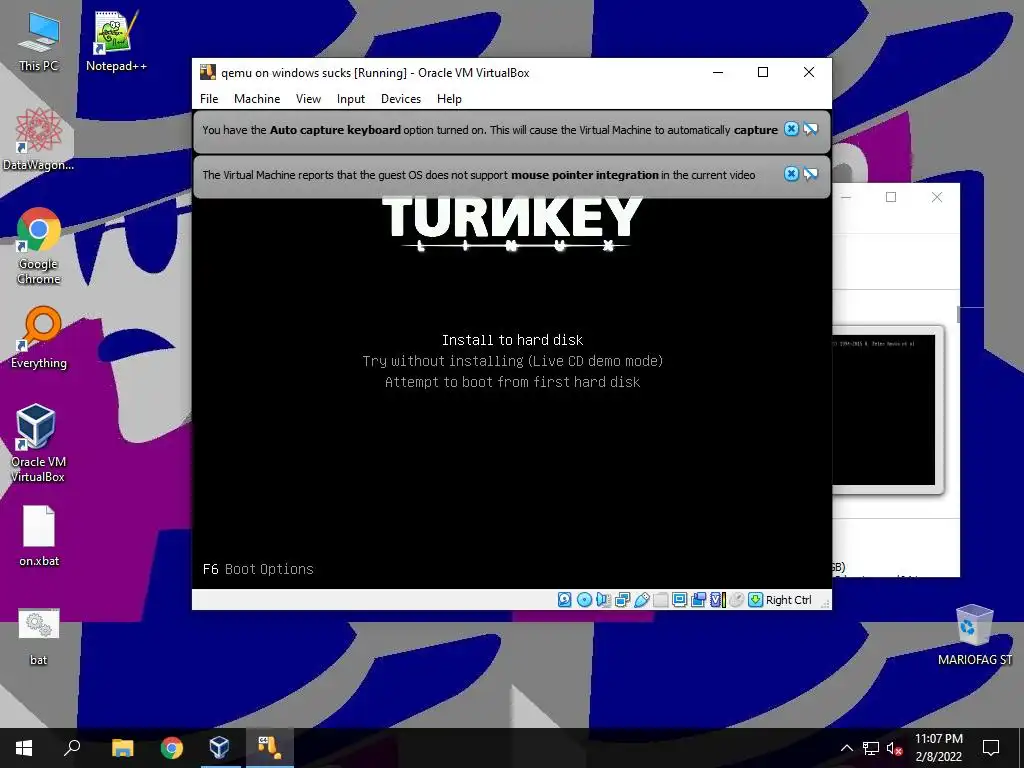Switch to running VM taskbar button
1024x768 pixels.
tap(269, 748)
